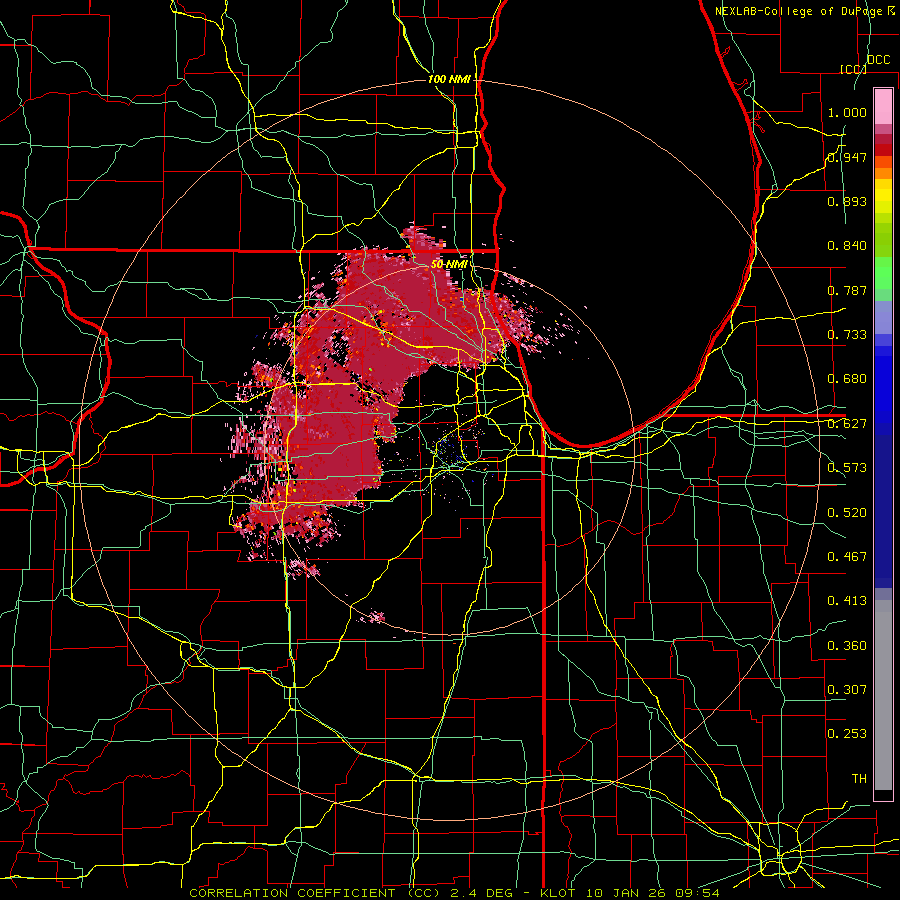Select the 0.467 scale value
This screenshot has width=900, height=900.
pos(847,557)
